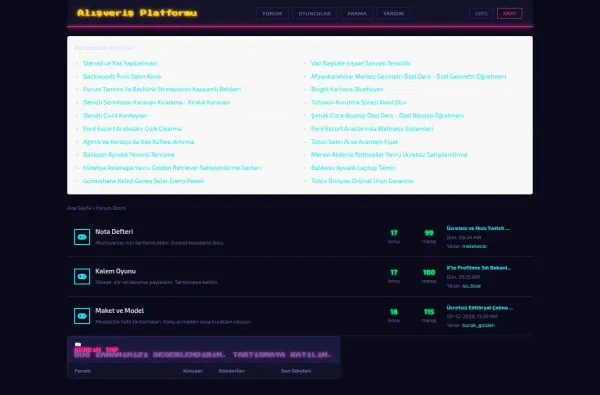600x395 pixels.
Task: View profile of author burak_golden
Action: [x=478, y=325]
